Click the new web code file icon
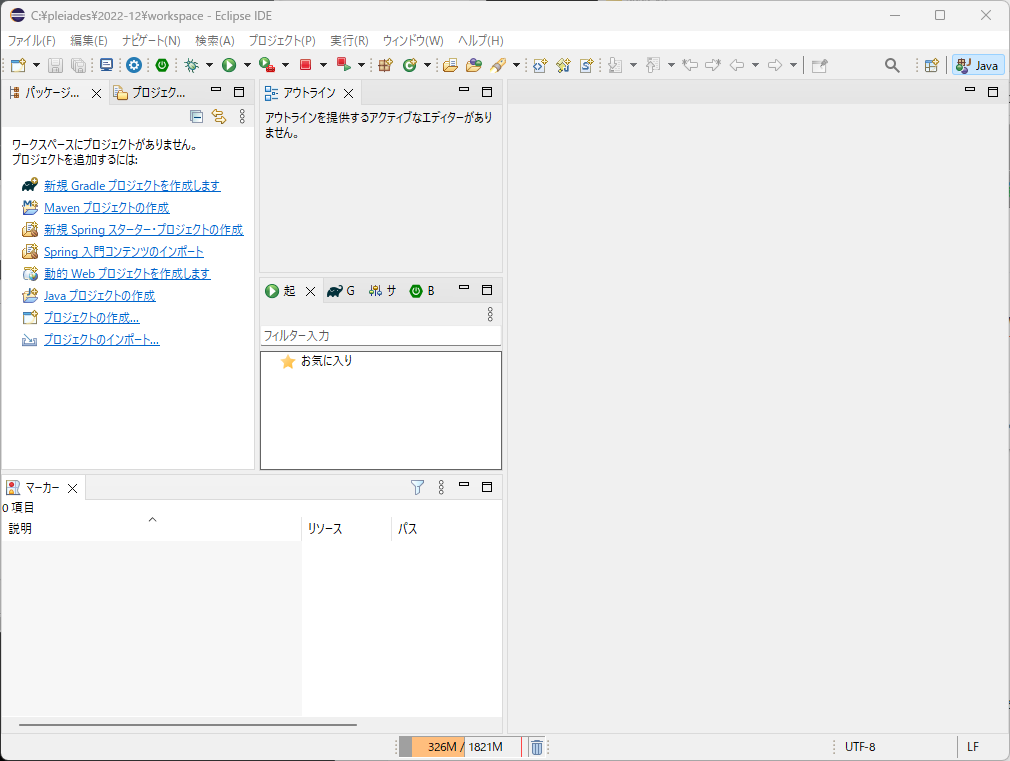The width and height of the screenshot is (1010, 761). coord(540,65)
